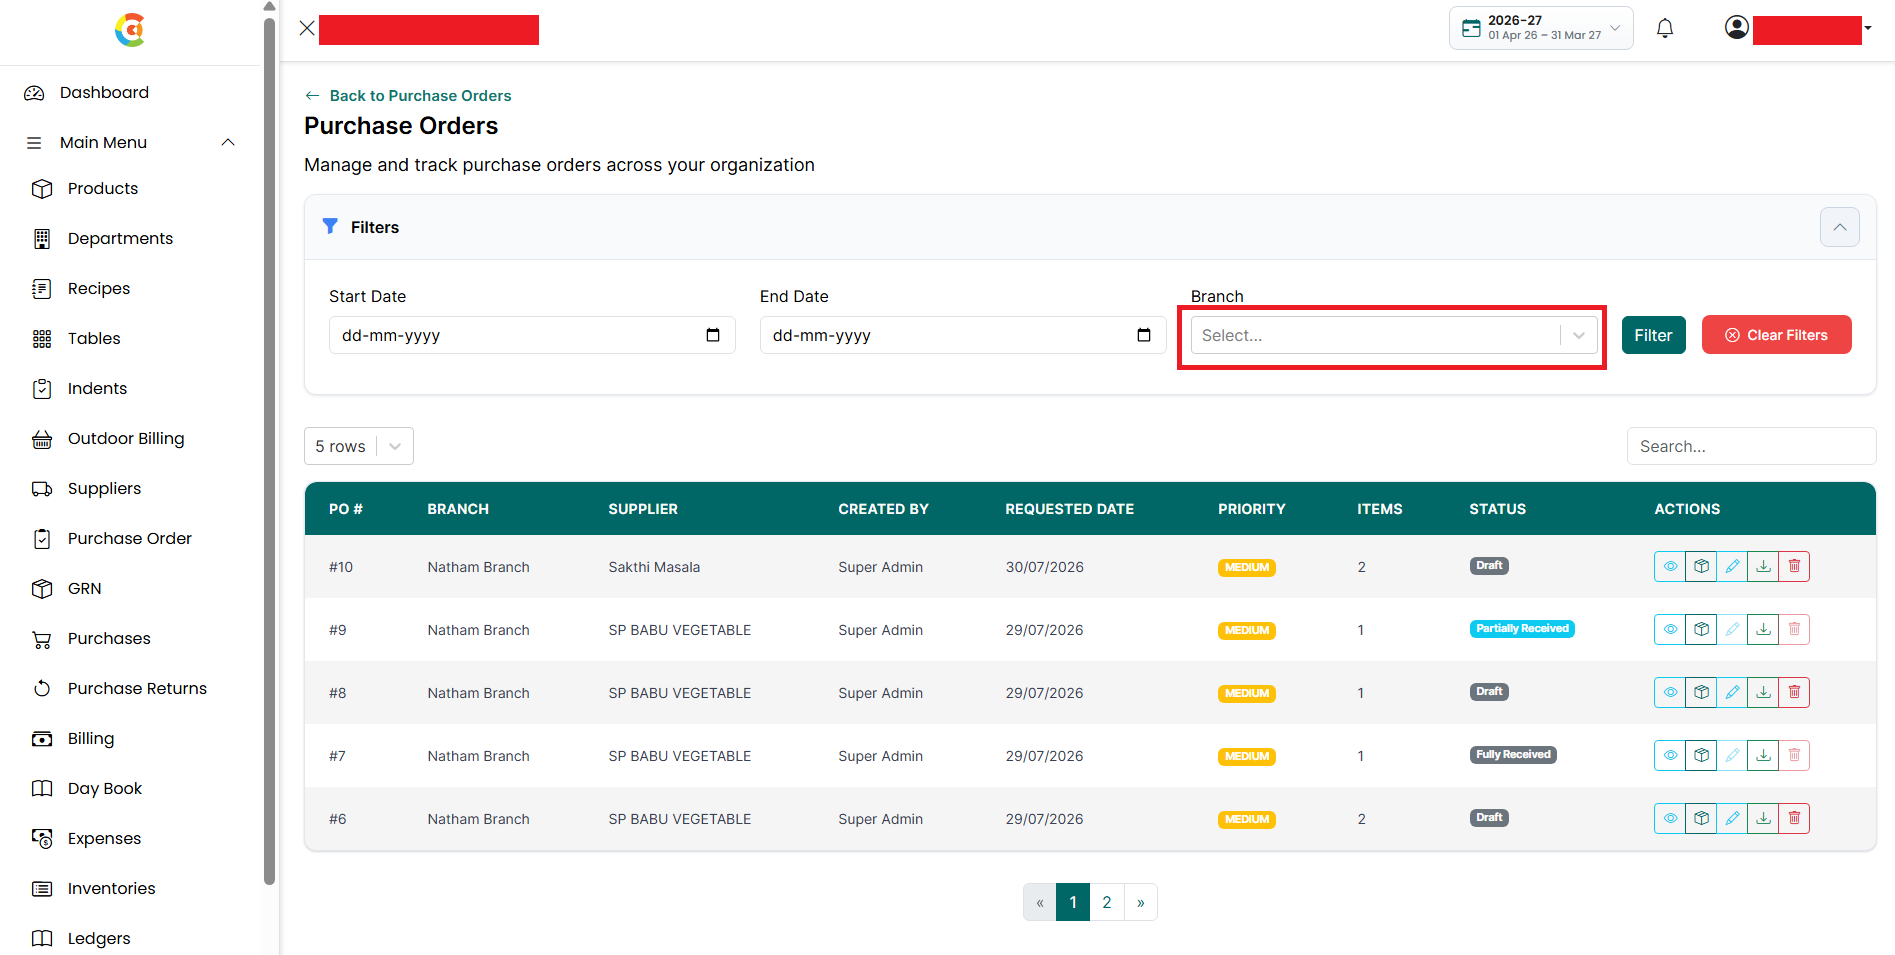The height and width of the screenshot is (955, 1895).
Task: Close the sidebar with the X icon
Action: (307, 28)
